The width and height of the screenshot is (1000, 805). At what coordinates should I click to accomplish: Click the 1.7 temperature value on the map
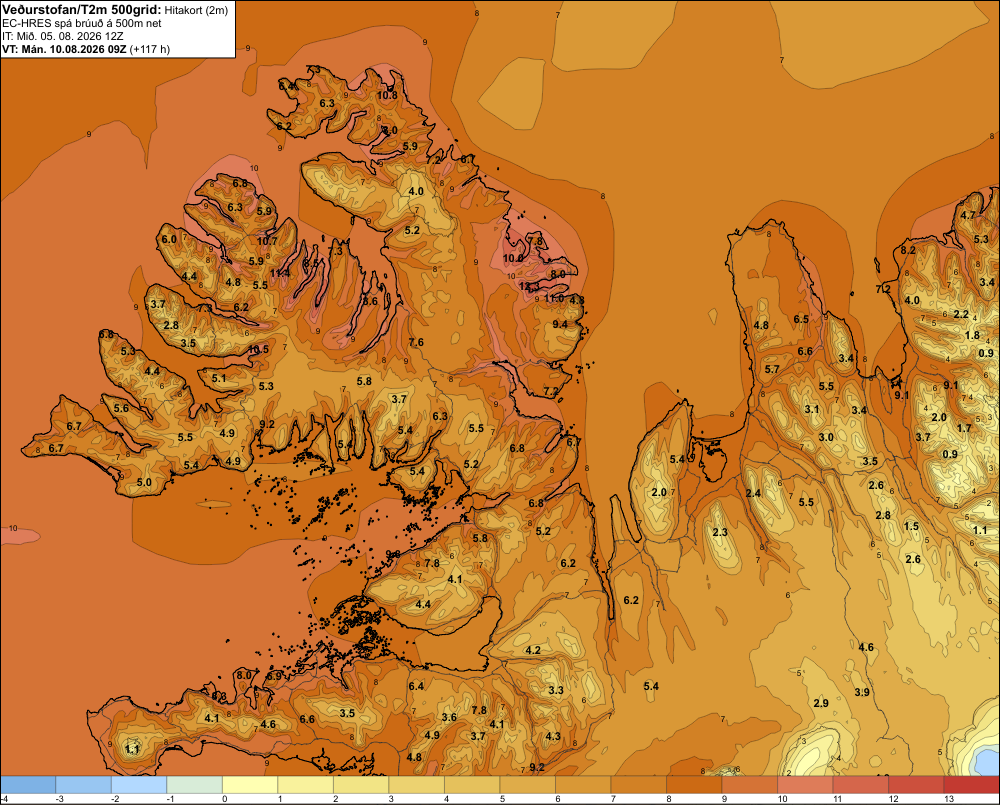[x=964, y=428]
